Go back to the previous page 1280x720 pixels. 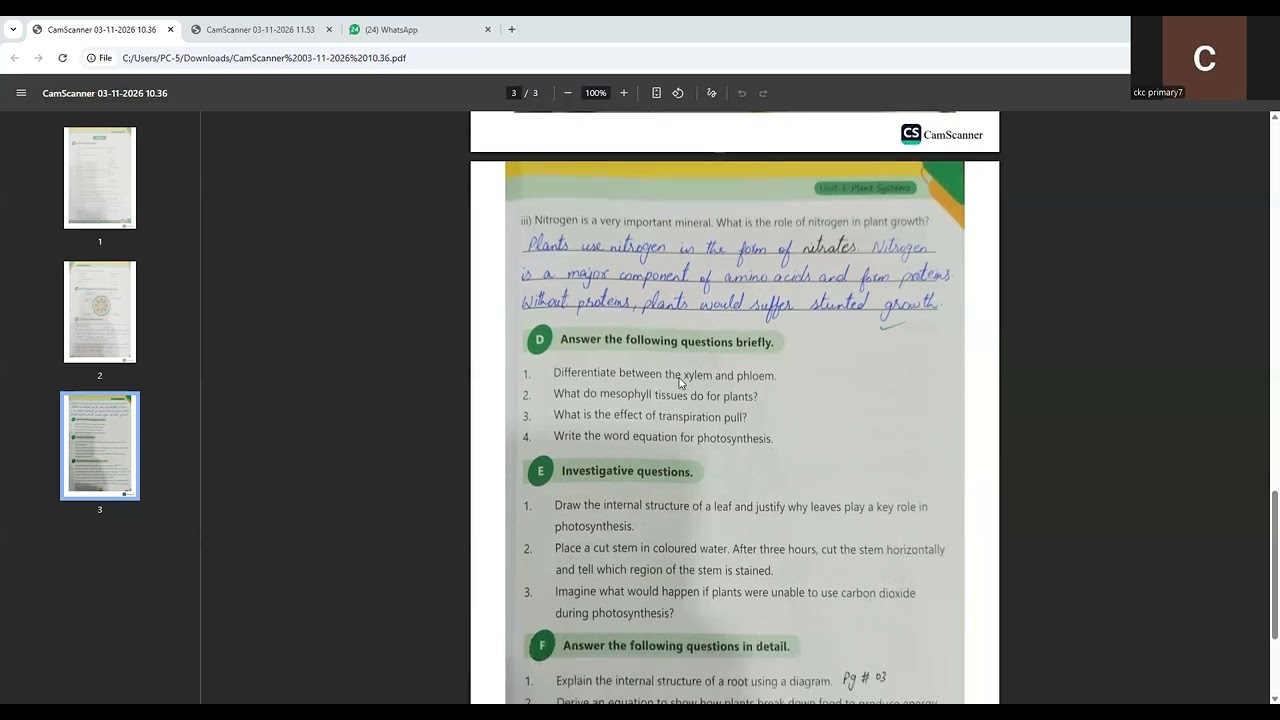(14, 58)
